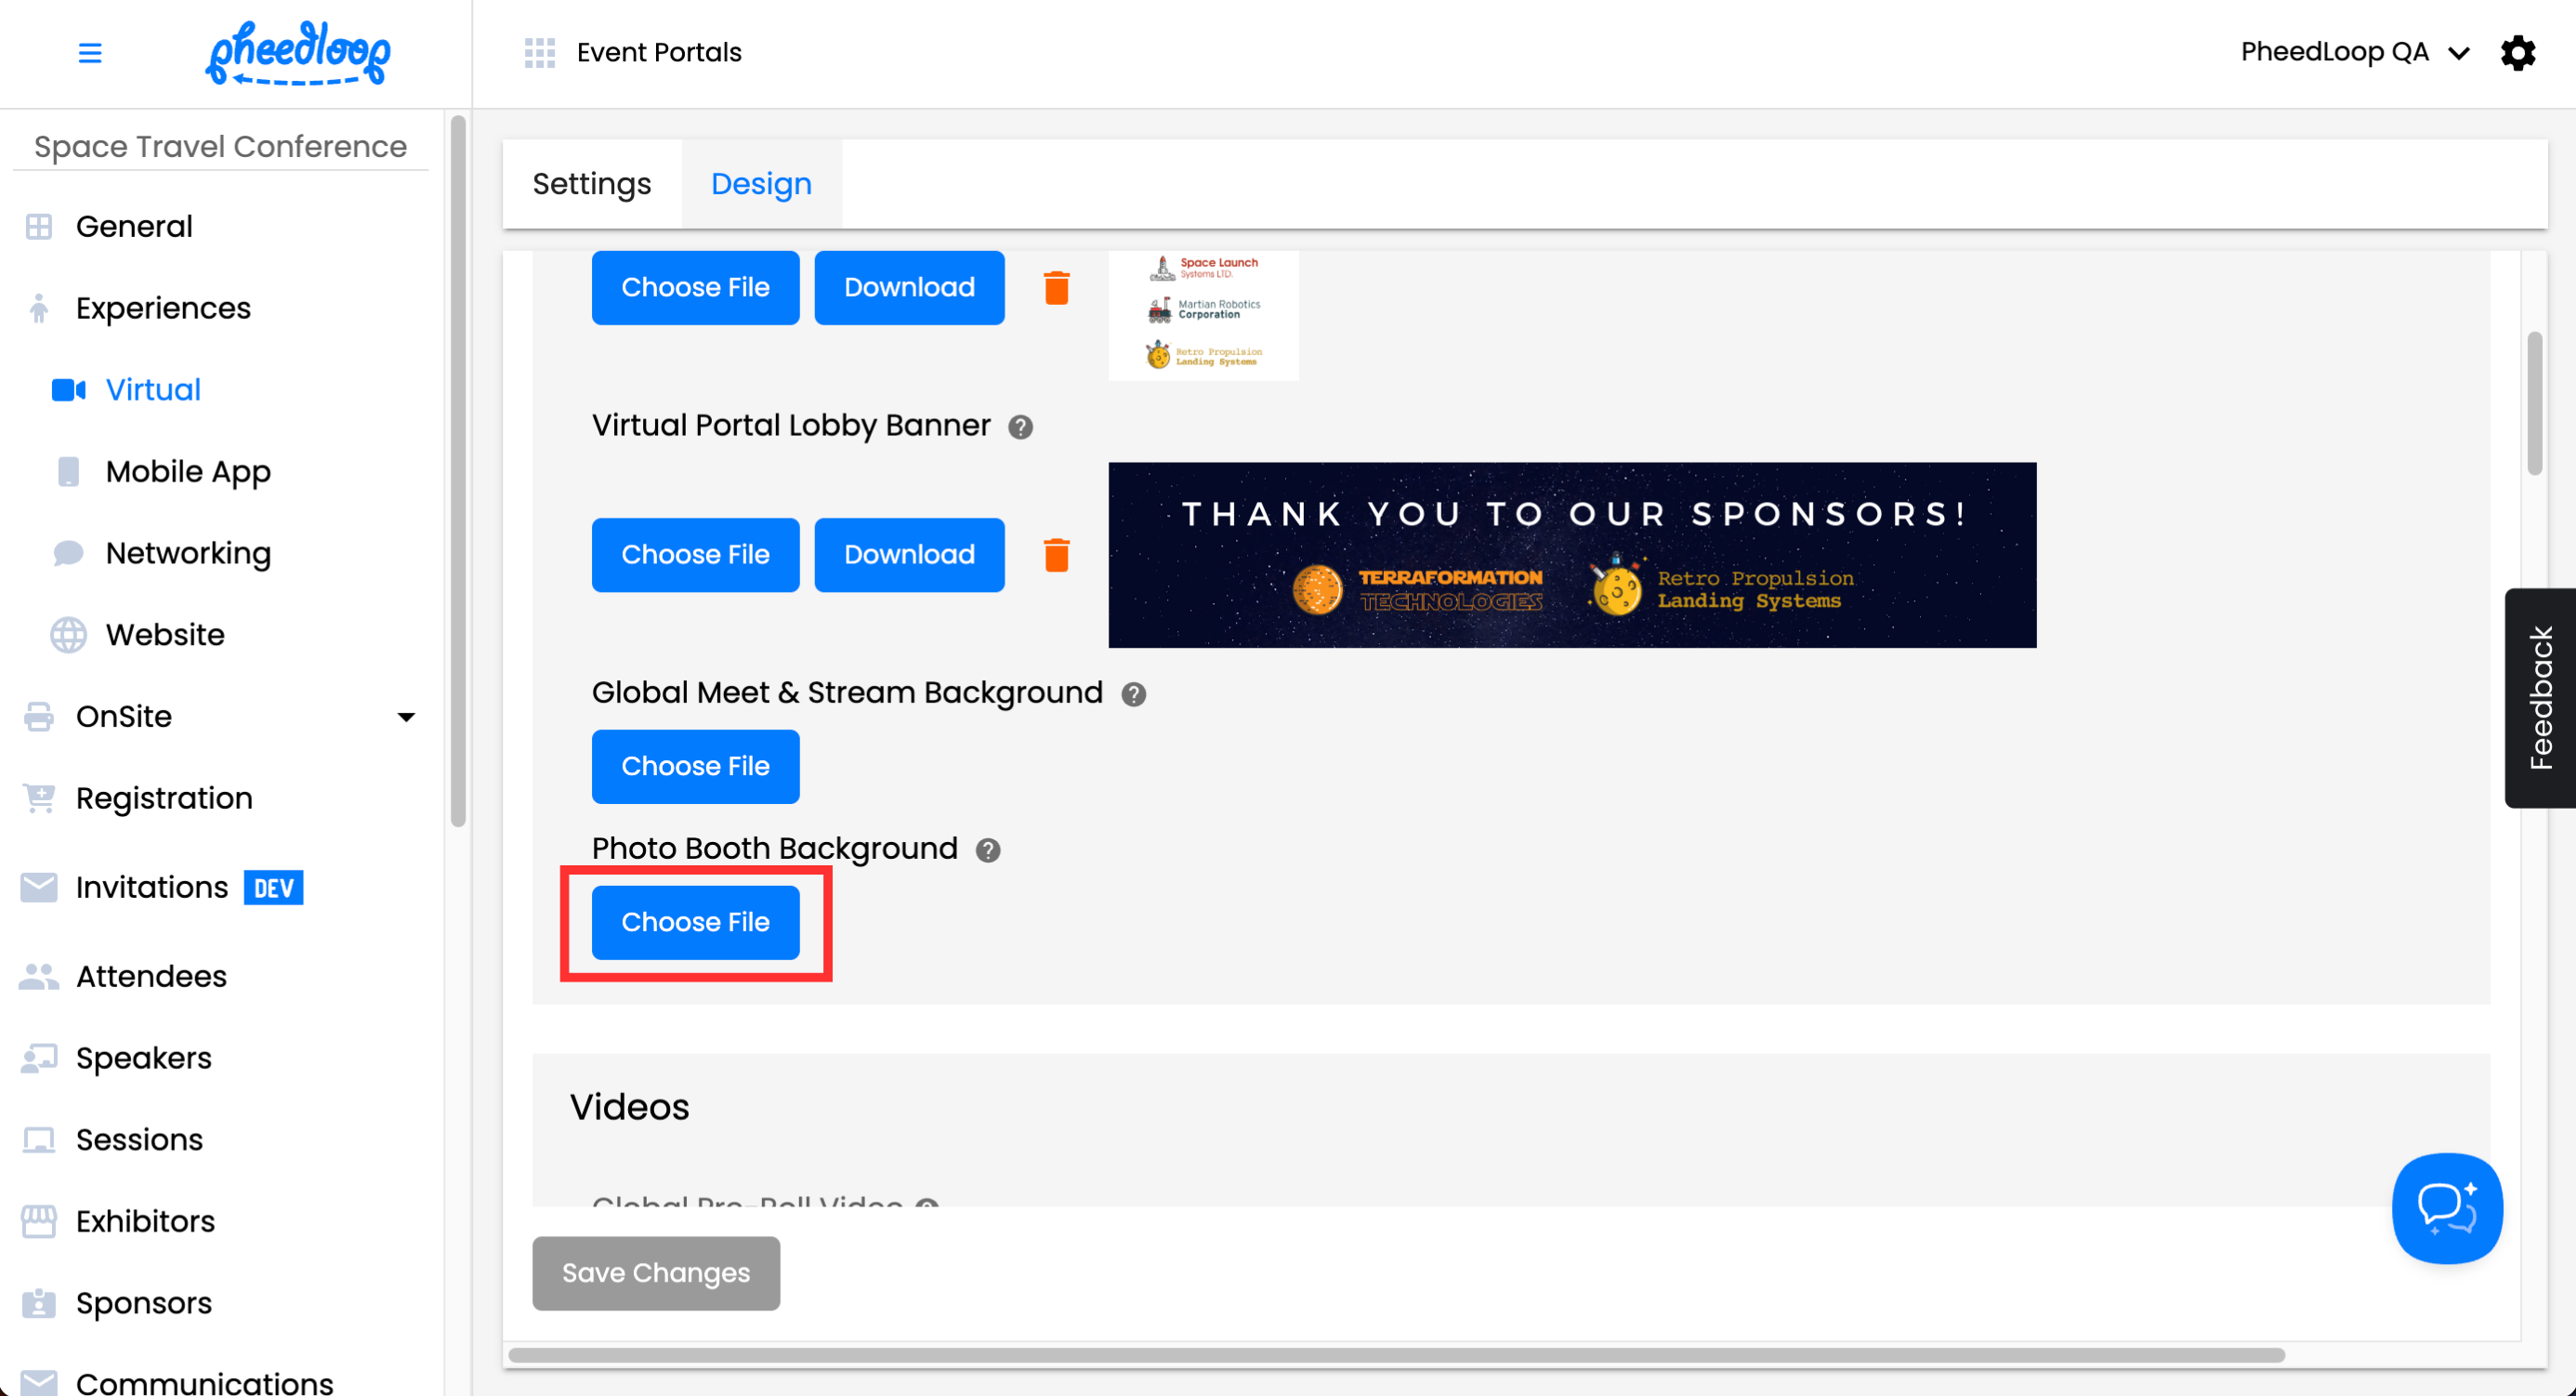Click the hamburger menu icon
The image size is (2576, 1396).
point(90,53)
